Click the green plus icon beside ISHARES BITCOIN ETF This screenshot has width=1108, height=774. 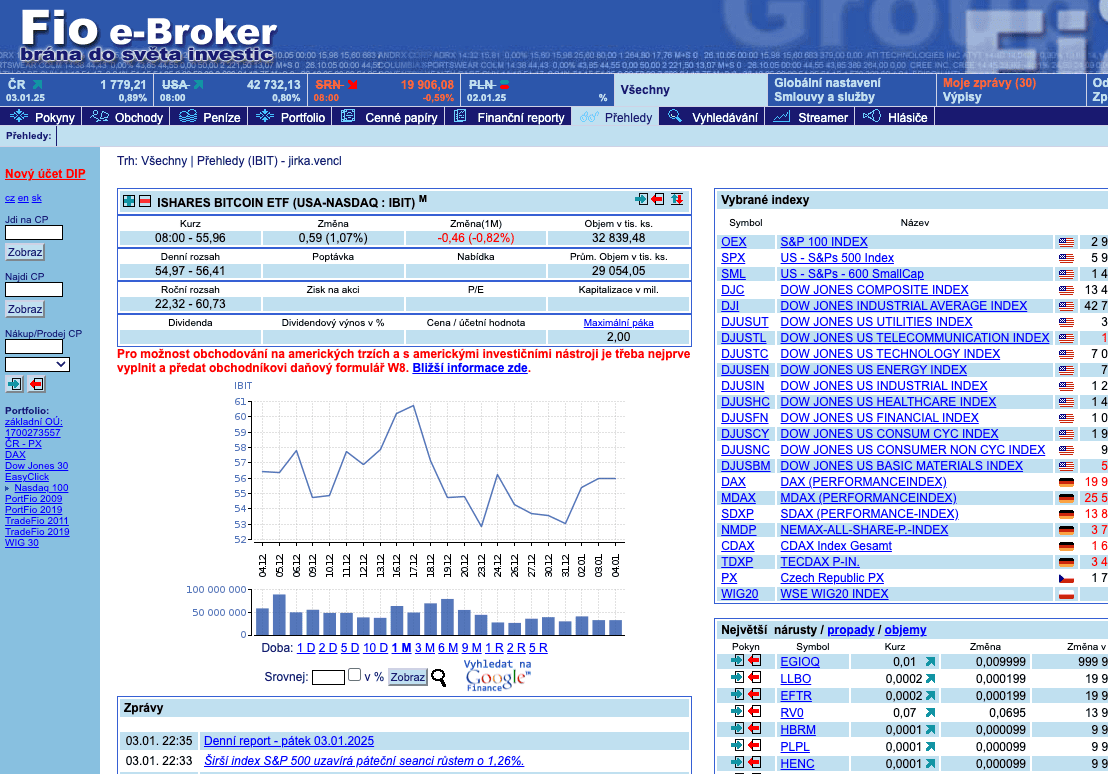(x=129, y=202)
